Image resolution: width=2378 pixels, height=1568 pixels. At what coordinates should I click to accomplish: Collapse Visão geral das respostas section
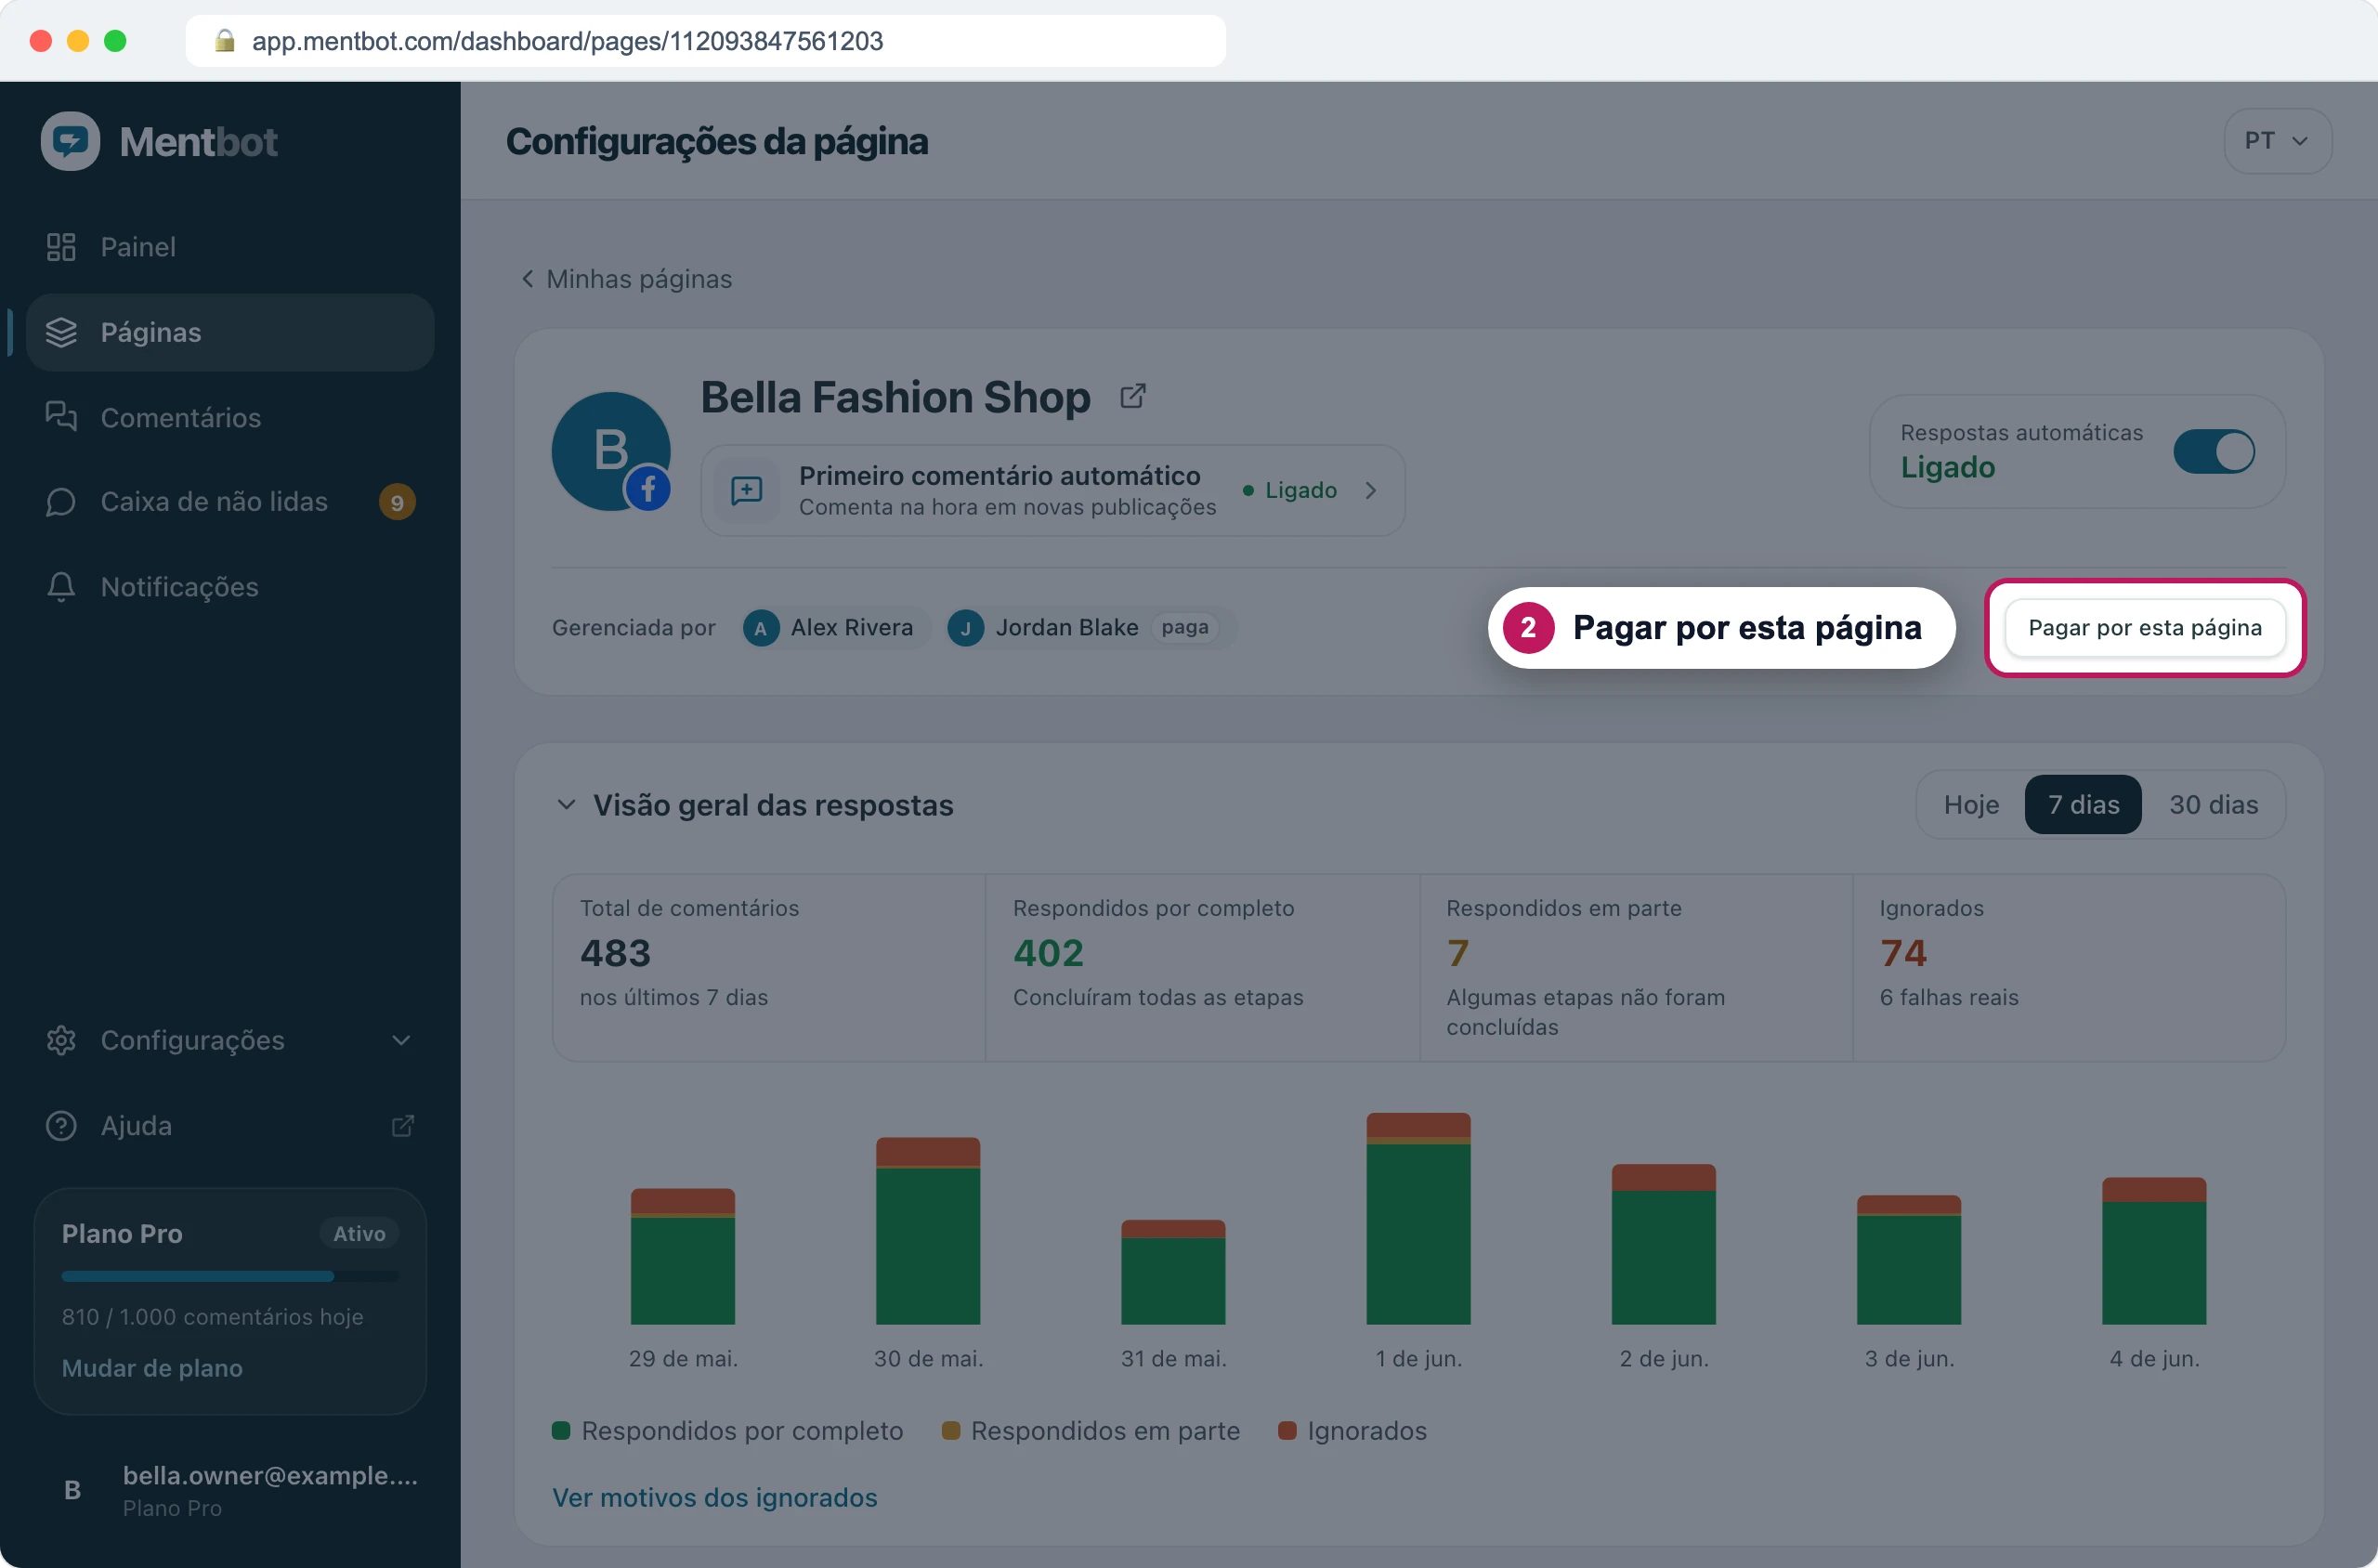566,805
